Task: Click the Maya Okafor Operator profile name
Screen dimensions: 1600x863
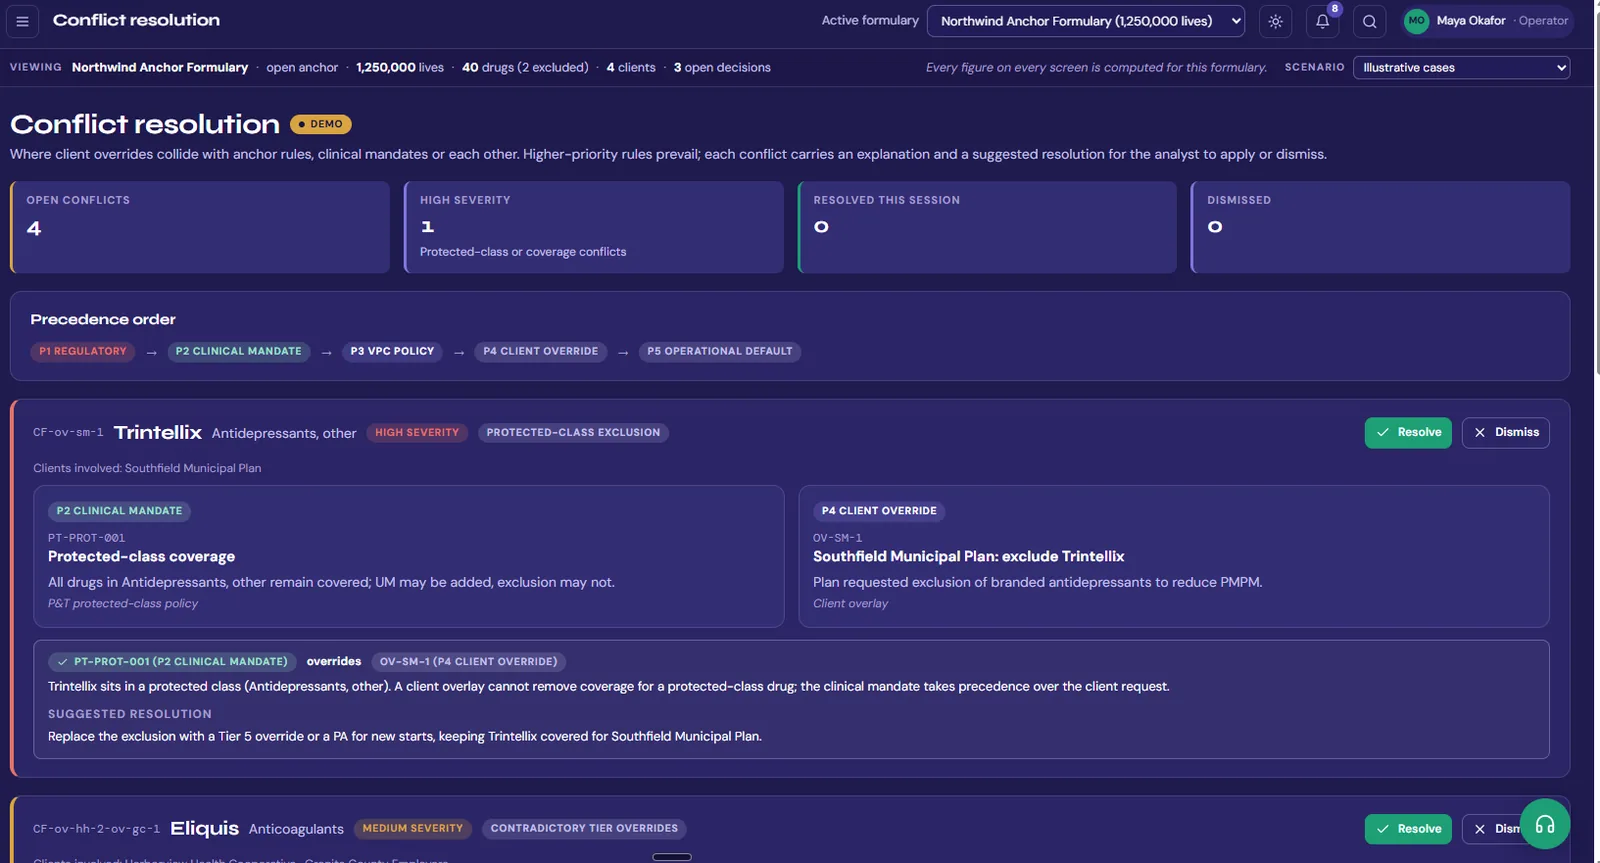Action: [x=1502, y=21]
